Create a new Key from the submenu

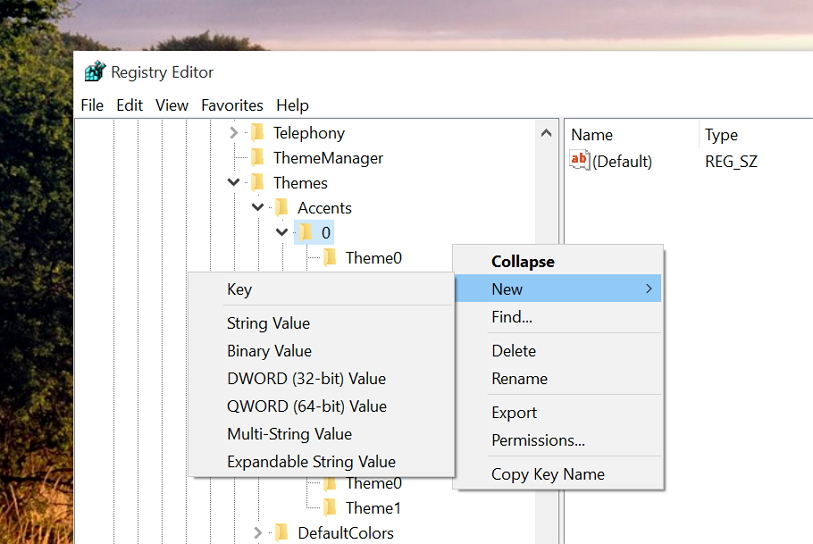[321, 289]
